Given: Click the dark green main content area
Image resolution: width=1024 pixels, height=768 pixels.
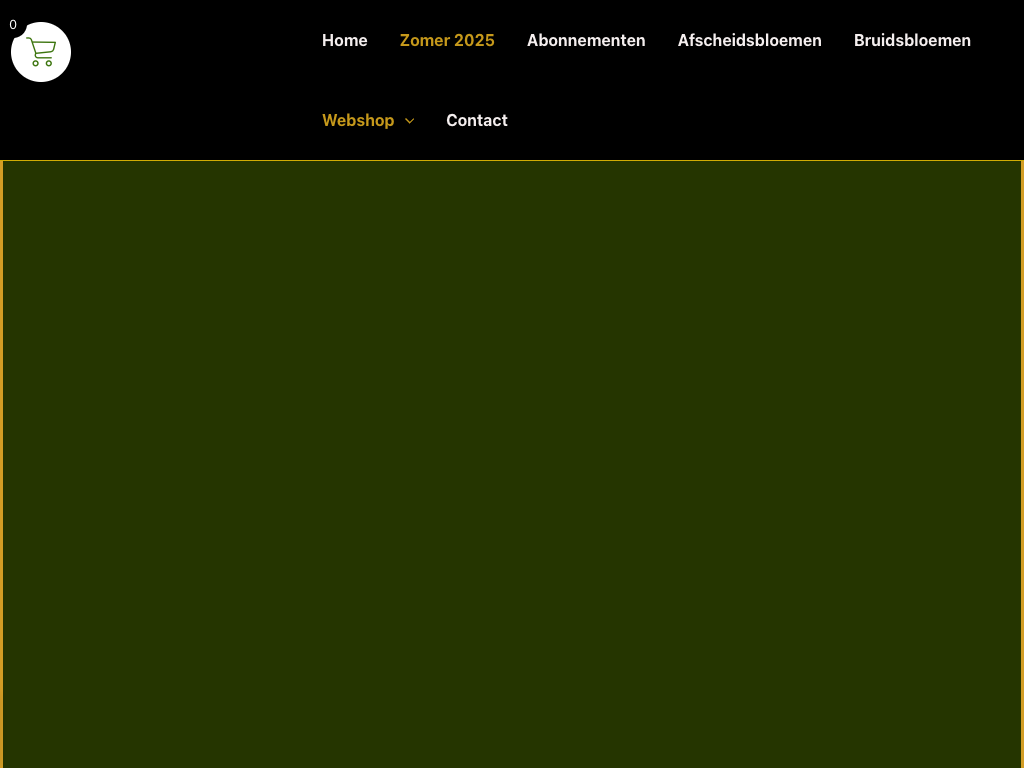Looking at the screenshot, I should click(512, 460).
